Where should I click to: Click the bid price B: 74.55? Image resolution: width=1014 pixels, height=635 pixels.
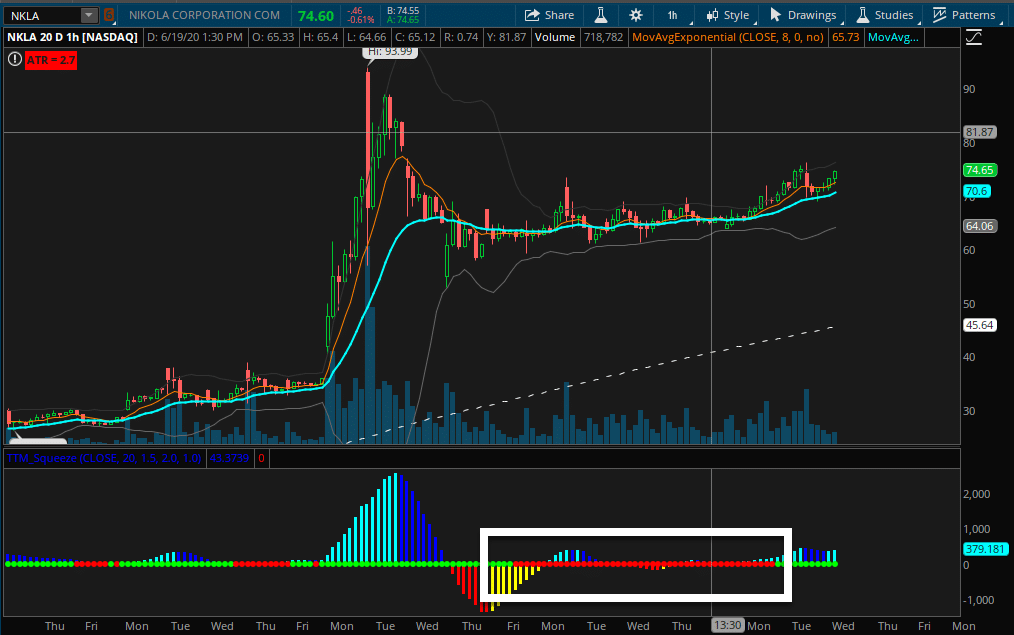tap(403, 11)
